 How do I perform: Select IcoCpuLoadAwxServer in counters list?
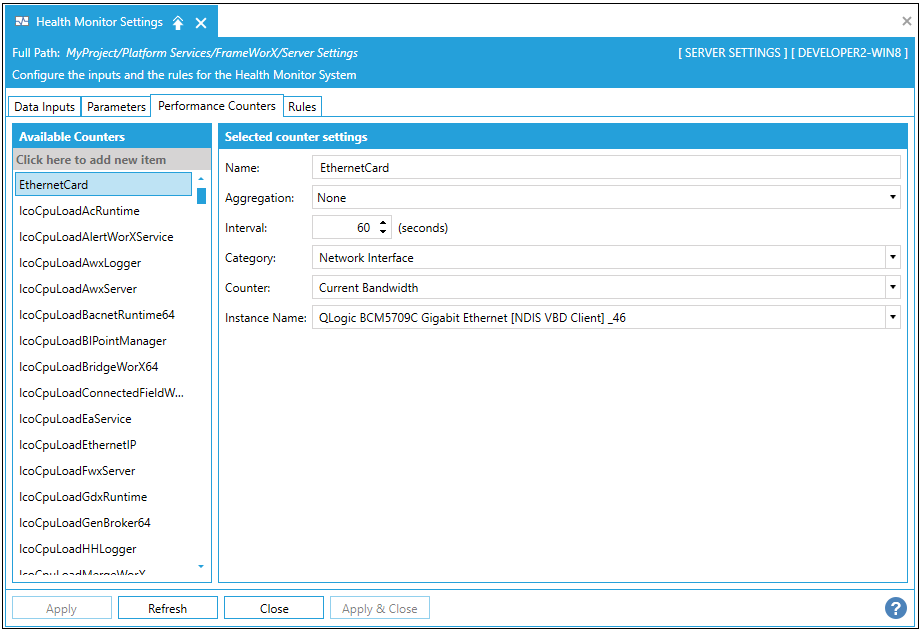[x=78, y=289]
